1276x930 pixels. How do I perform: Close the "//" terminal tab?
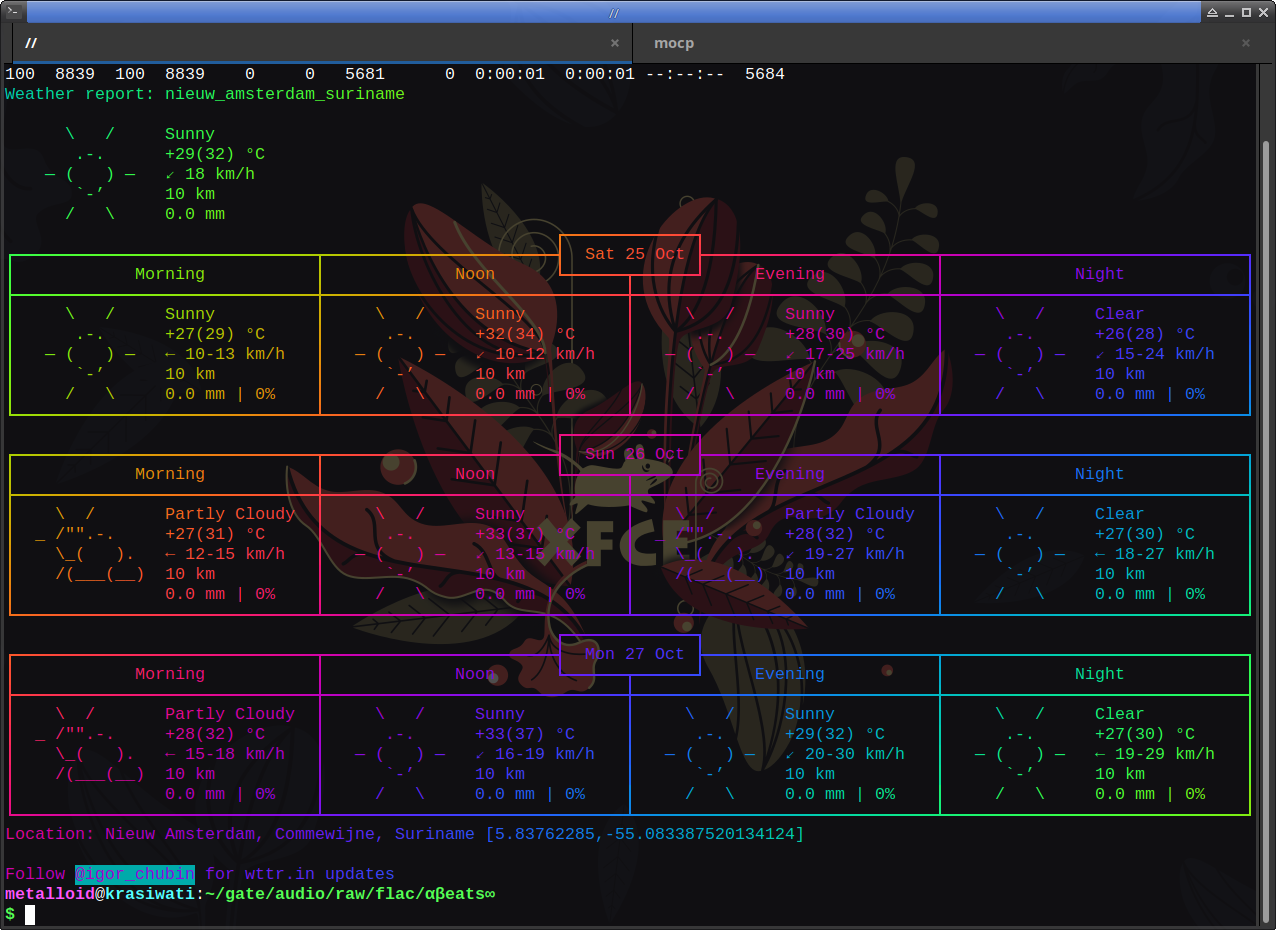[x=615, y=43]
